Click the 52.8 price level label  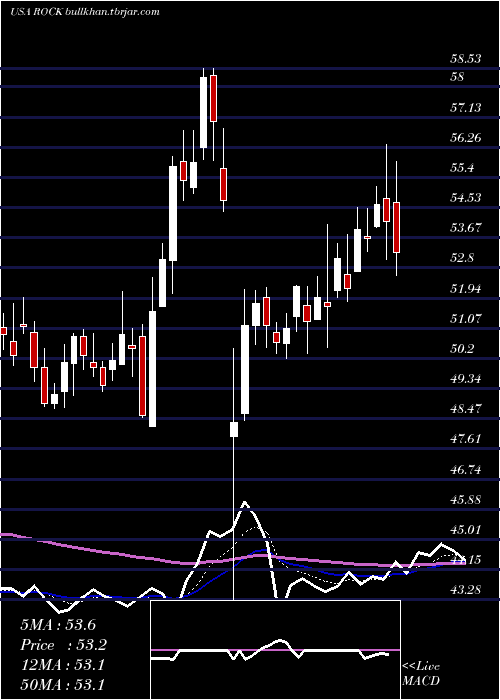(461, 258)
